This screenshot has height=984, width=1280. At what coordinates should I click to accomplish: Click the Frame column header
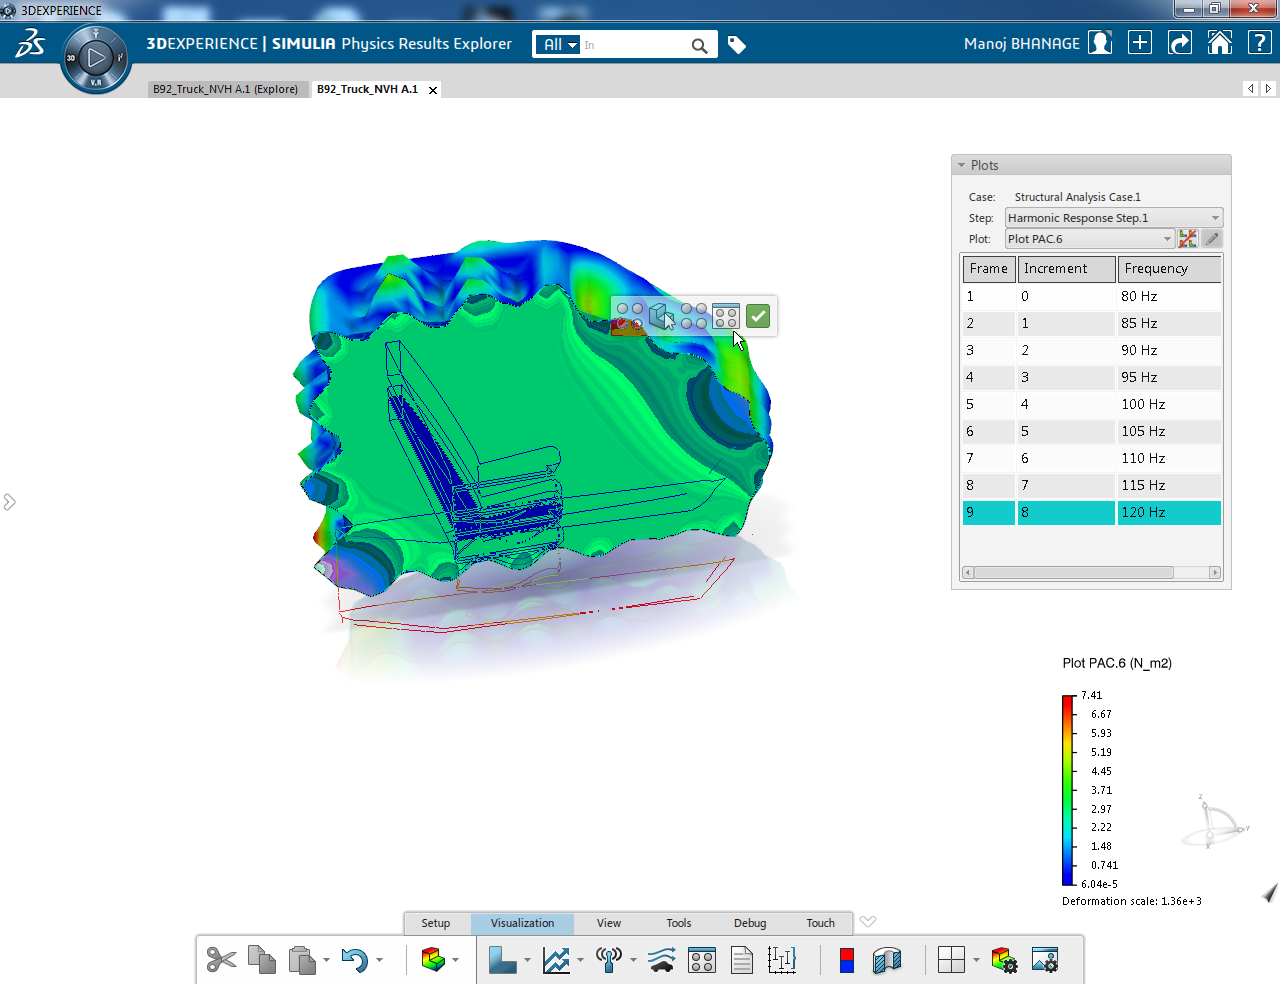click(988, 269)
